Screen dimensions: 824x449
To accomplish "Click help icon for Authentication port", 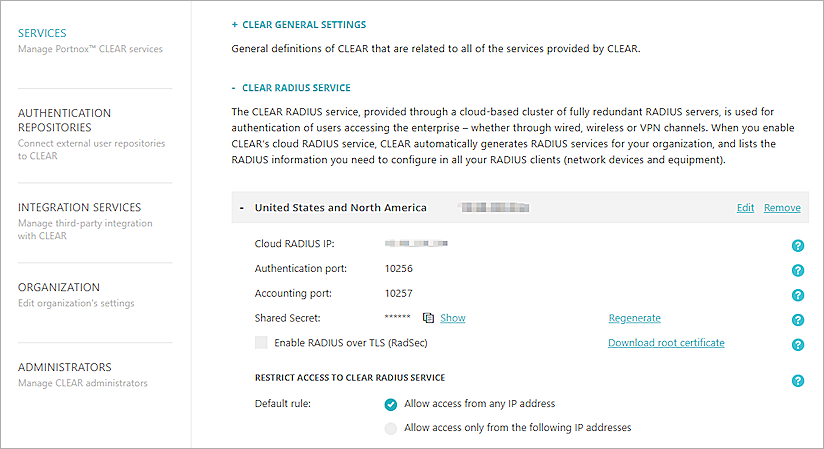I will (798, 270).
